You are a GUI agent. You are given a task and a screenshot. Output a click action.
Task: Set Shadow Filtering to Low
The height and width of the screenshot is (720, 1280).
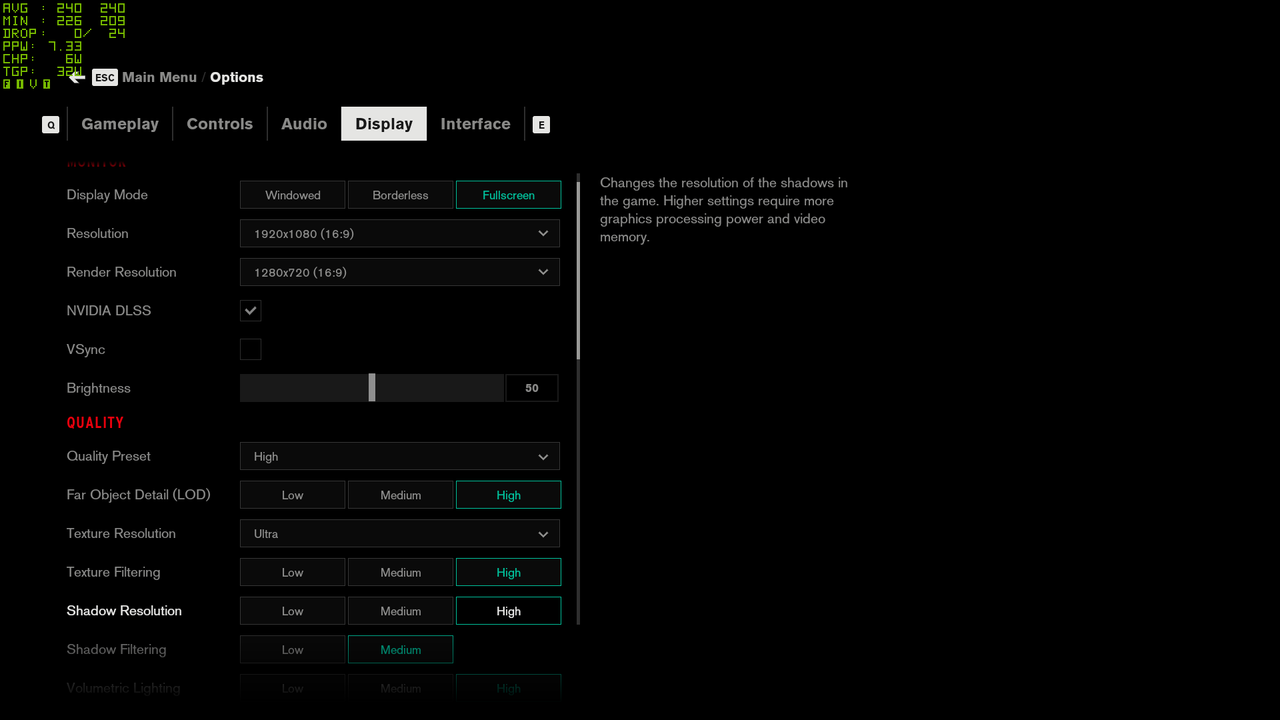pos(293,649)
